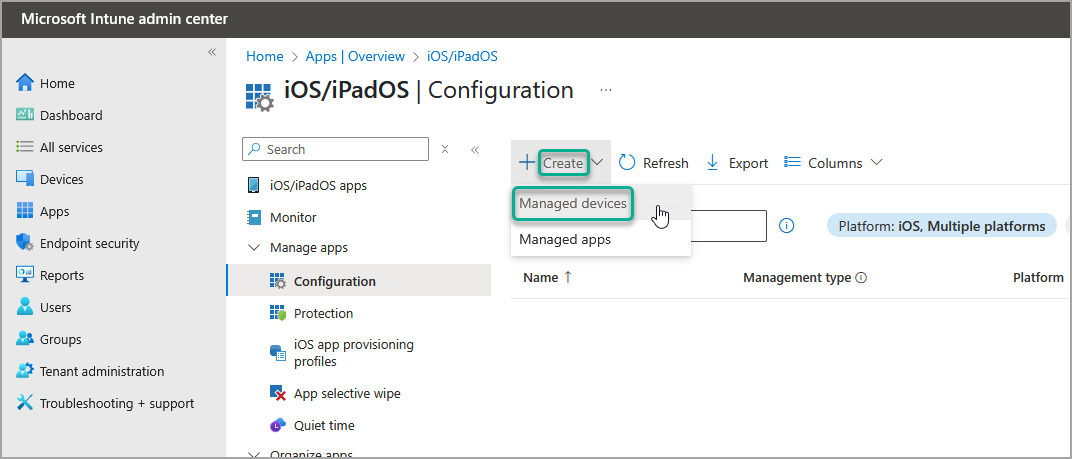Open the All services list icon
This screenshot has height=459, width=1072.
pos(25,147)
